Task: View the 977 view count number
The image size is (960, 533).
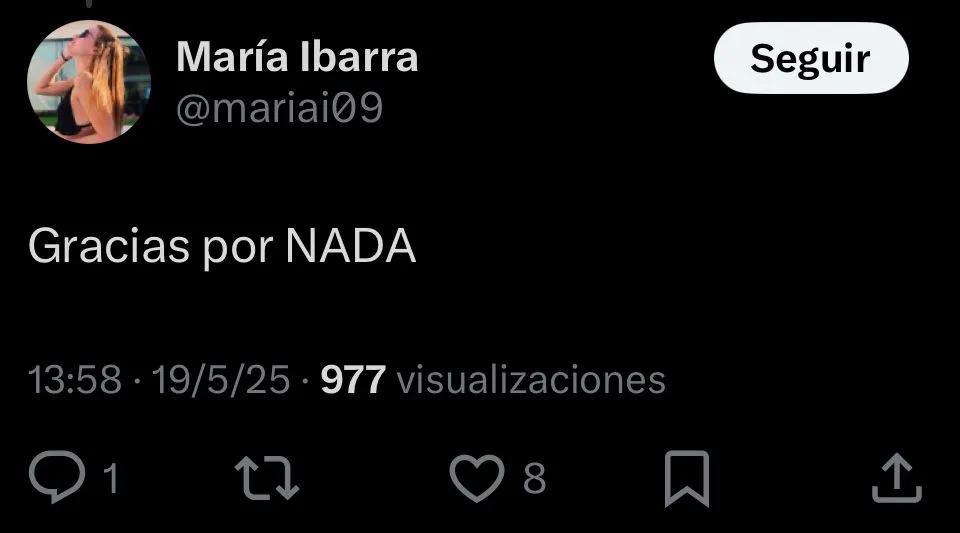Action: tap(353, 380)
